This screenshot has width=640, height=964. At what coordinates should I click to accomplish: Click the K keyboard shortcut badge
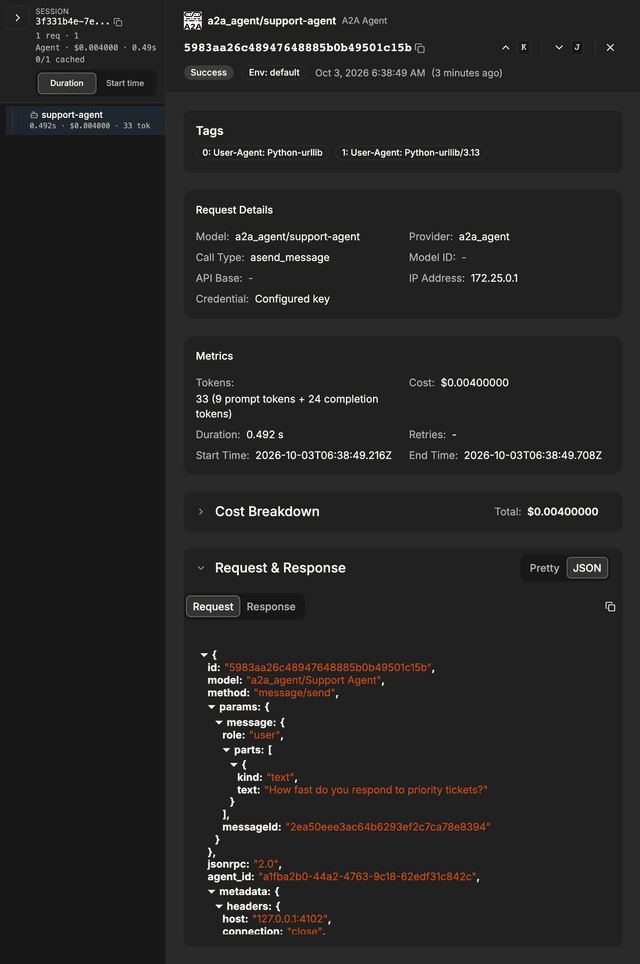(524, 47)
